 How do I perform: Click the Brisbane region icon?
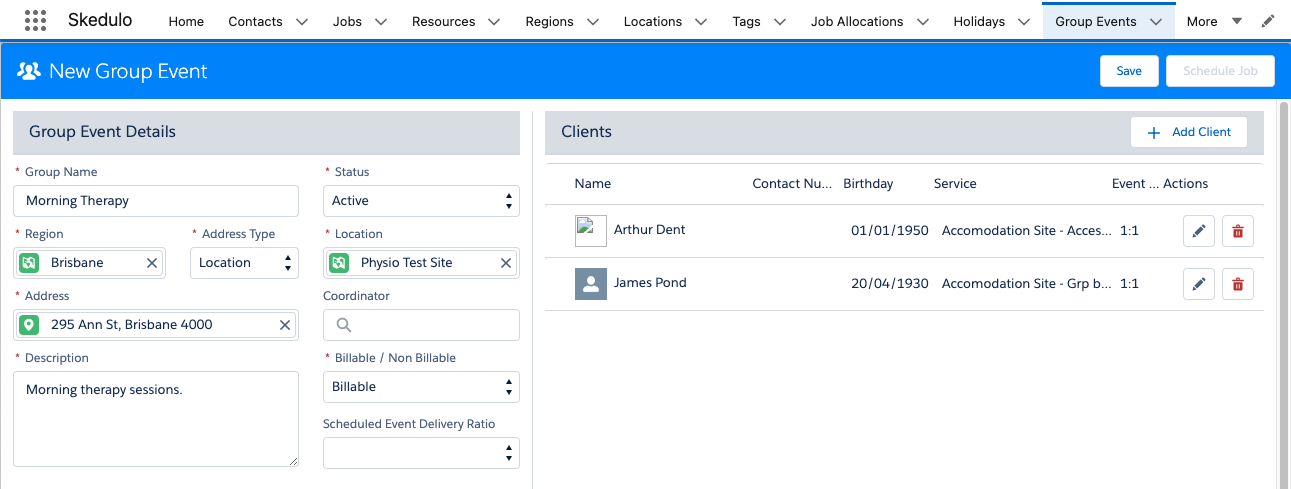click(29, 263)
